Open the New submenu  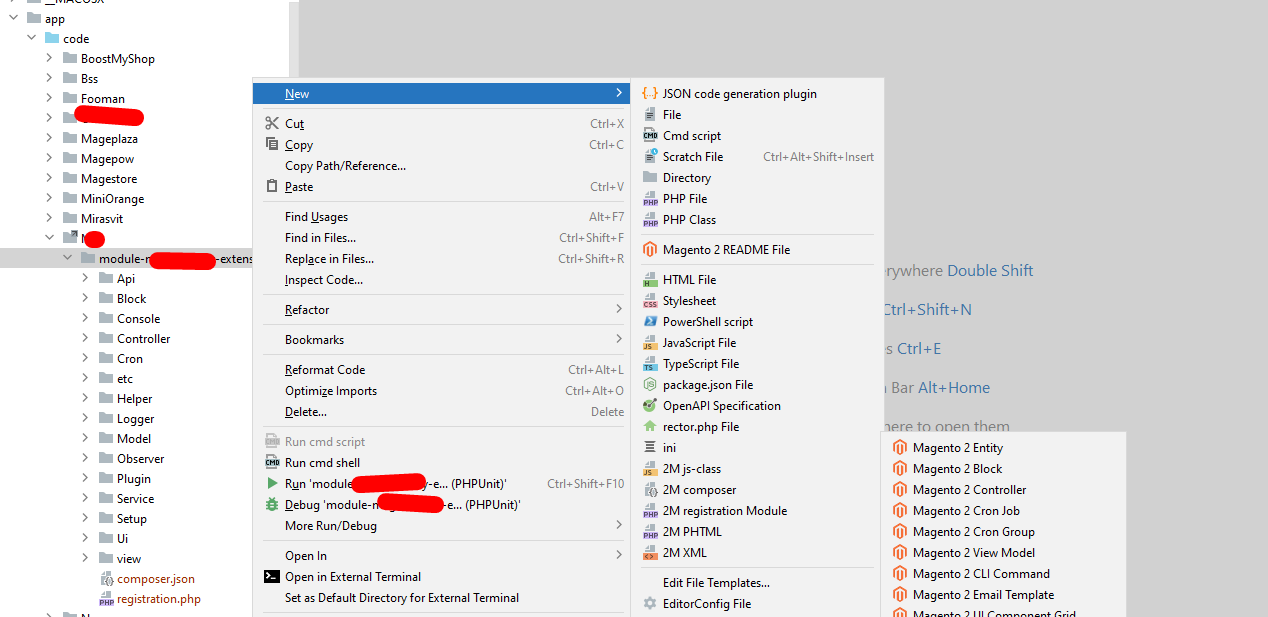point(442,93)
